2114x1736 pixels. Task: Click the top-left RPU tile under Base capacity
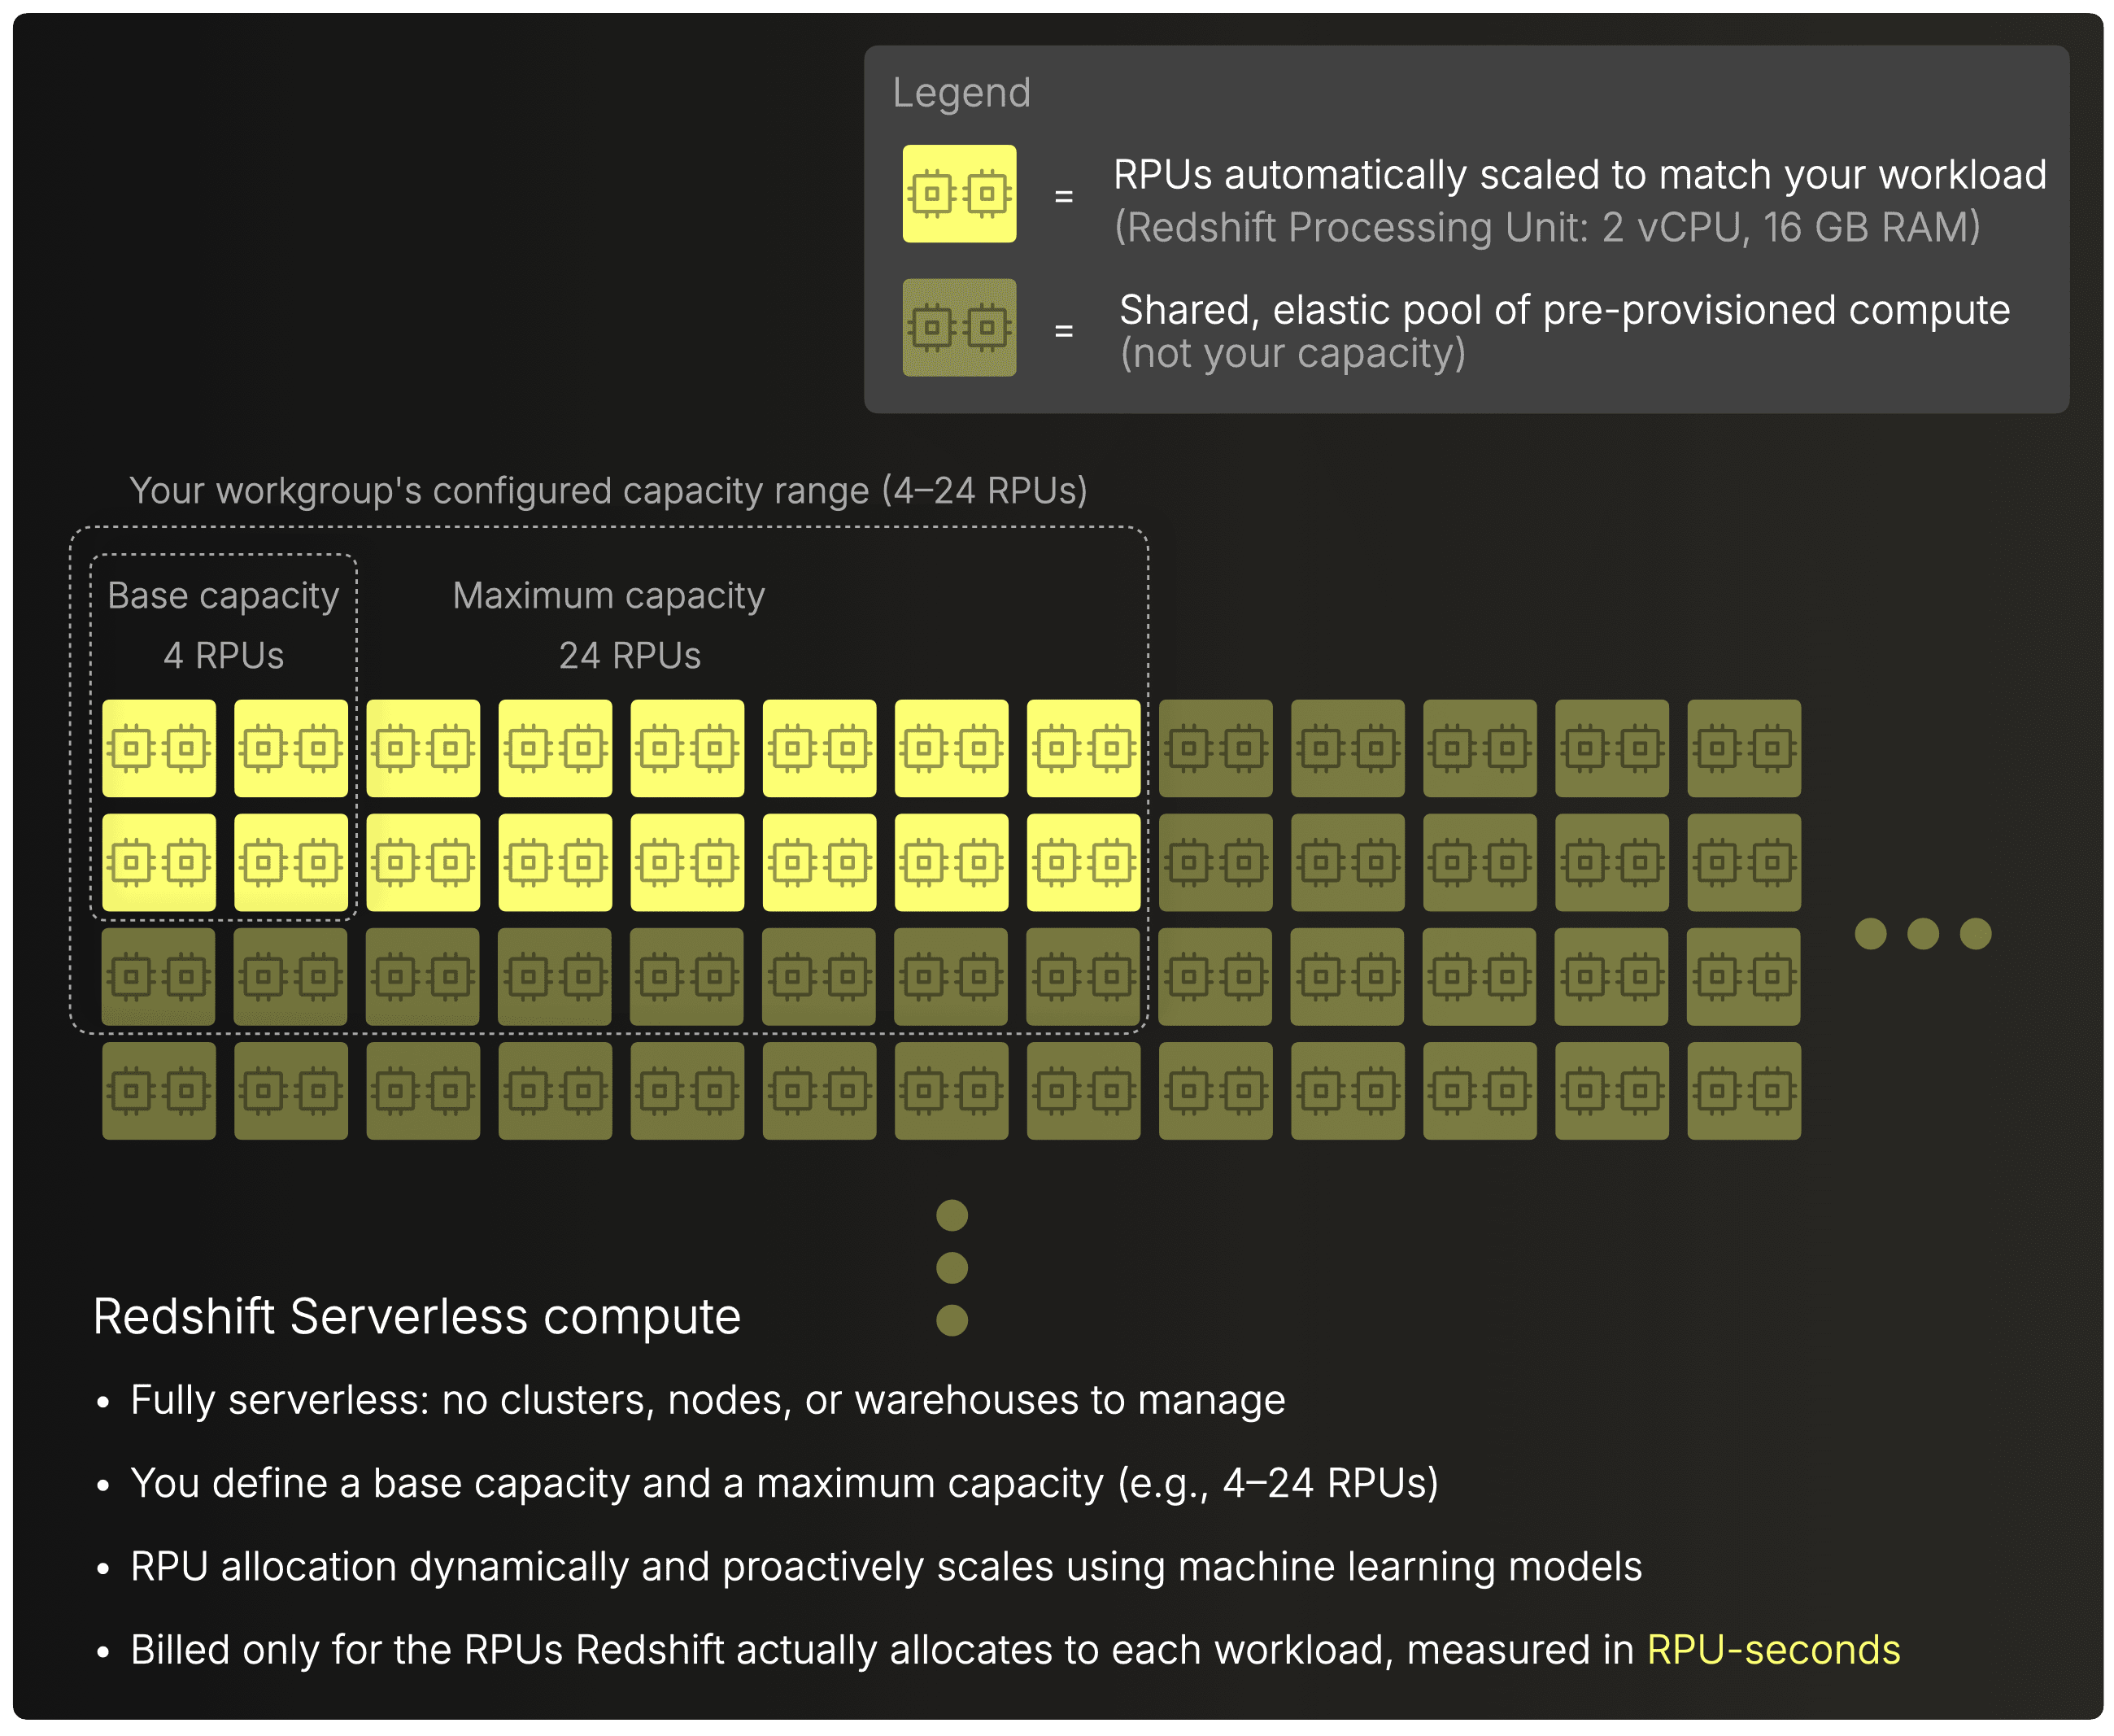[159, 748]
